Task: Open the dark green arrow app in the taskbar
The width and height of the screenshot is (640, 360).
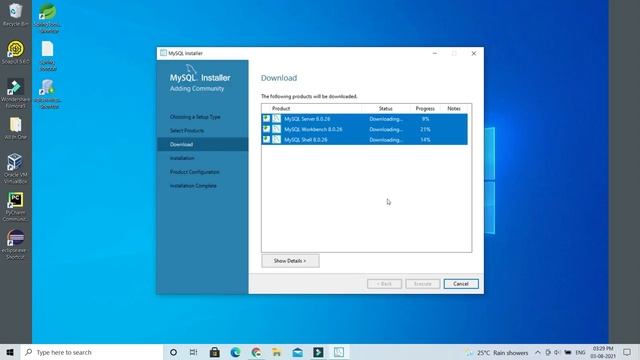Action: (x=318, y=352)
